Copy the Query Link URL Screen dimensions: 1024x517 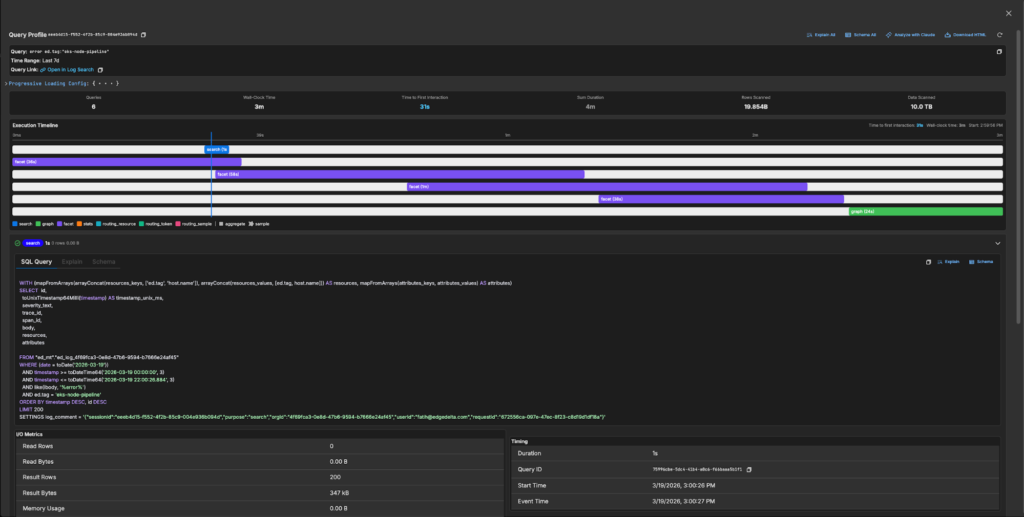pyautogui.click(x=100, y=70)
